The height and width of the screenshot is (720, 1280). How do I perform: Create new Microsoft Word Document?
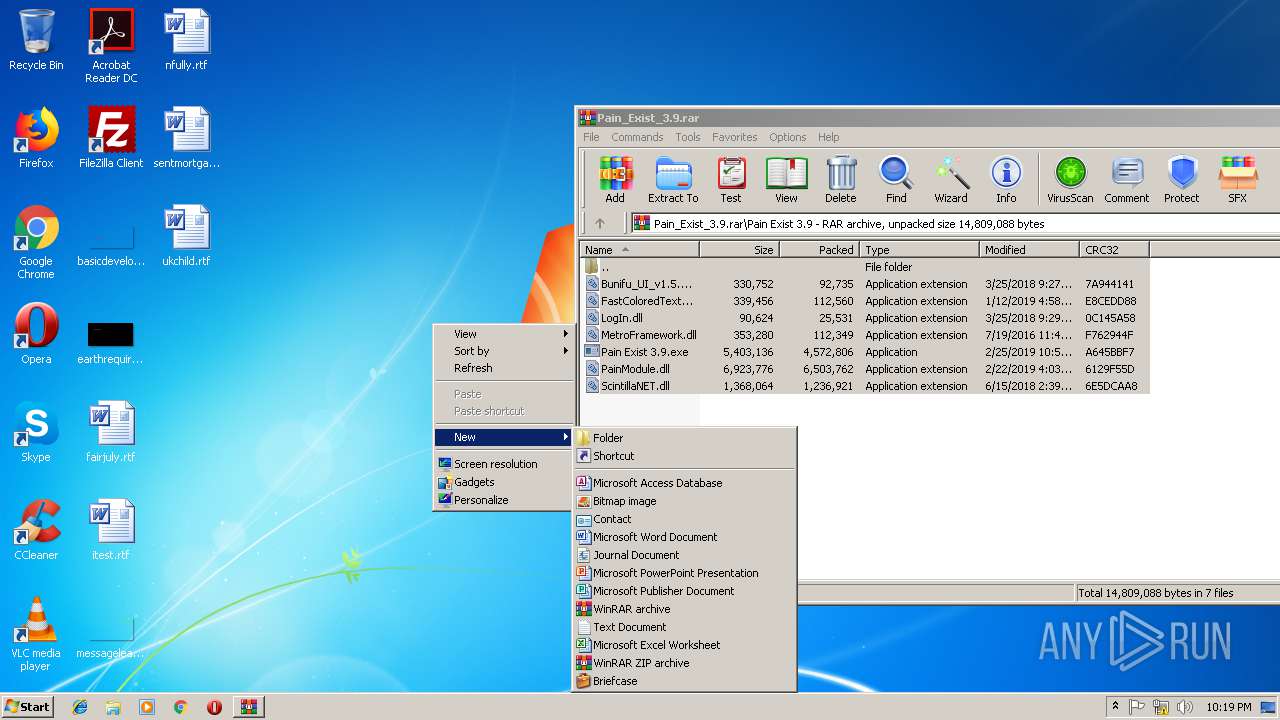pyautogui.click(x=685, y=537)
